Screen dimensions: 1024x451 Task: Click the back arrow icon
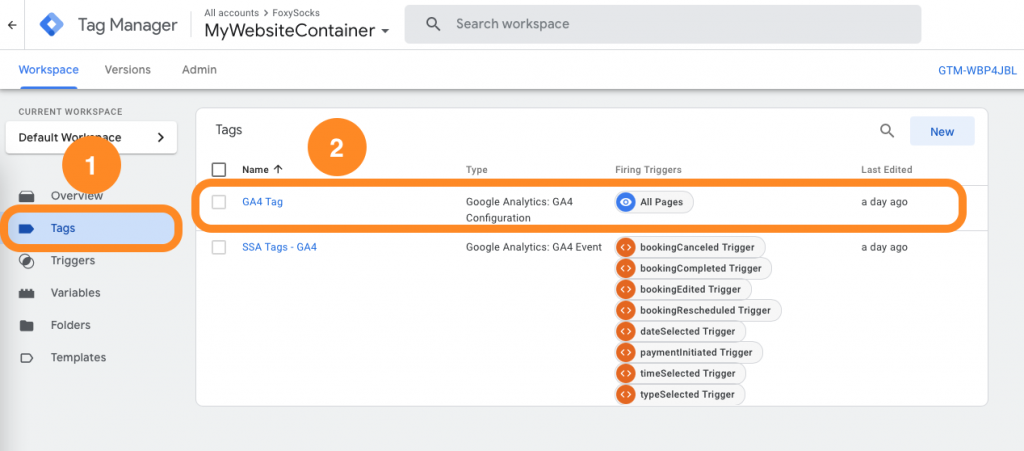pyautogui.click(x=12, y=25)
